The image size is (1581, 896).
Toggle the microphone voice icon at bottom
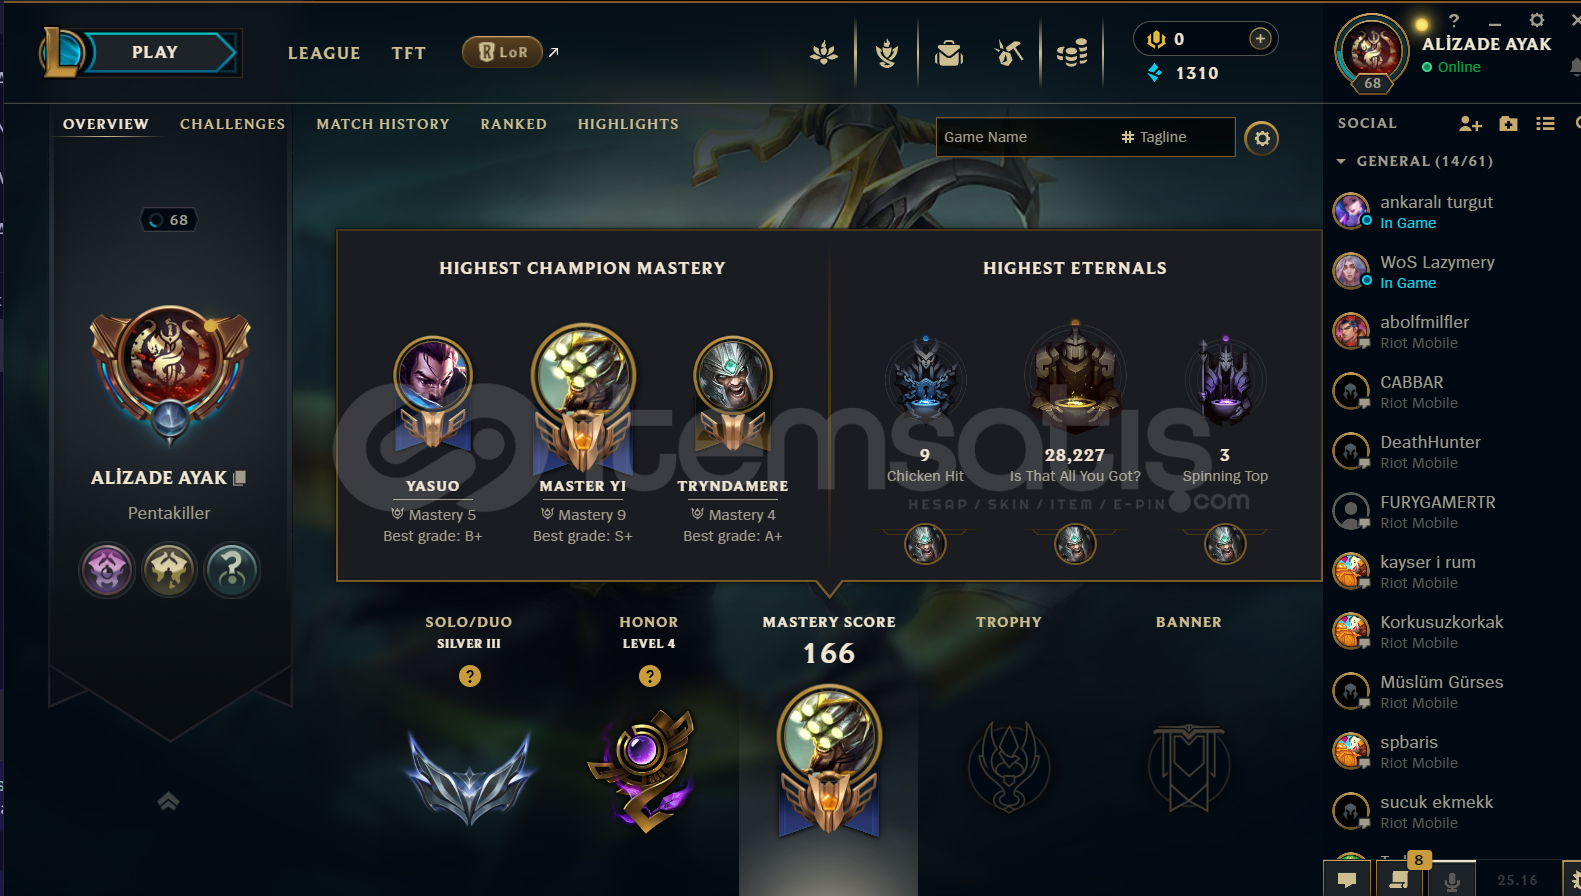coord(1452,881)
